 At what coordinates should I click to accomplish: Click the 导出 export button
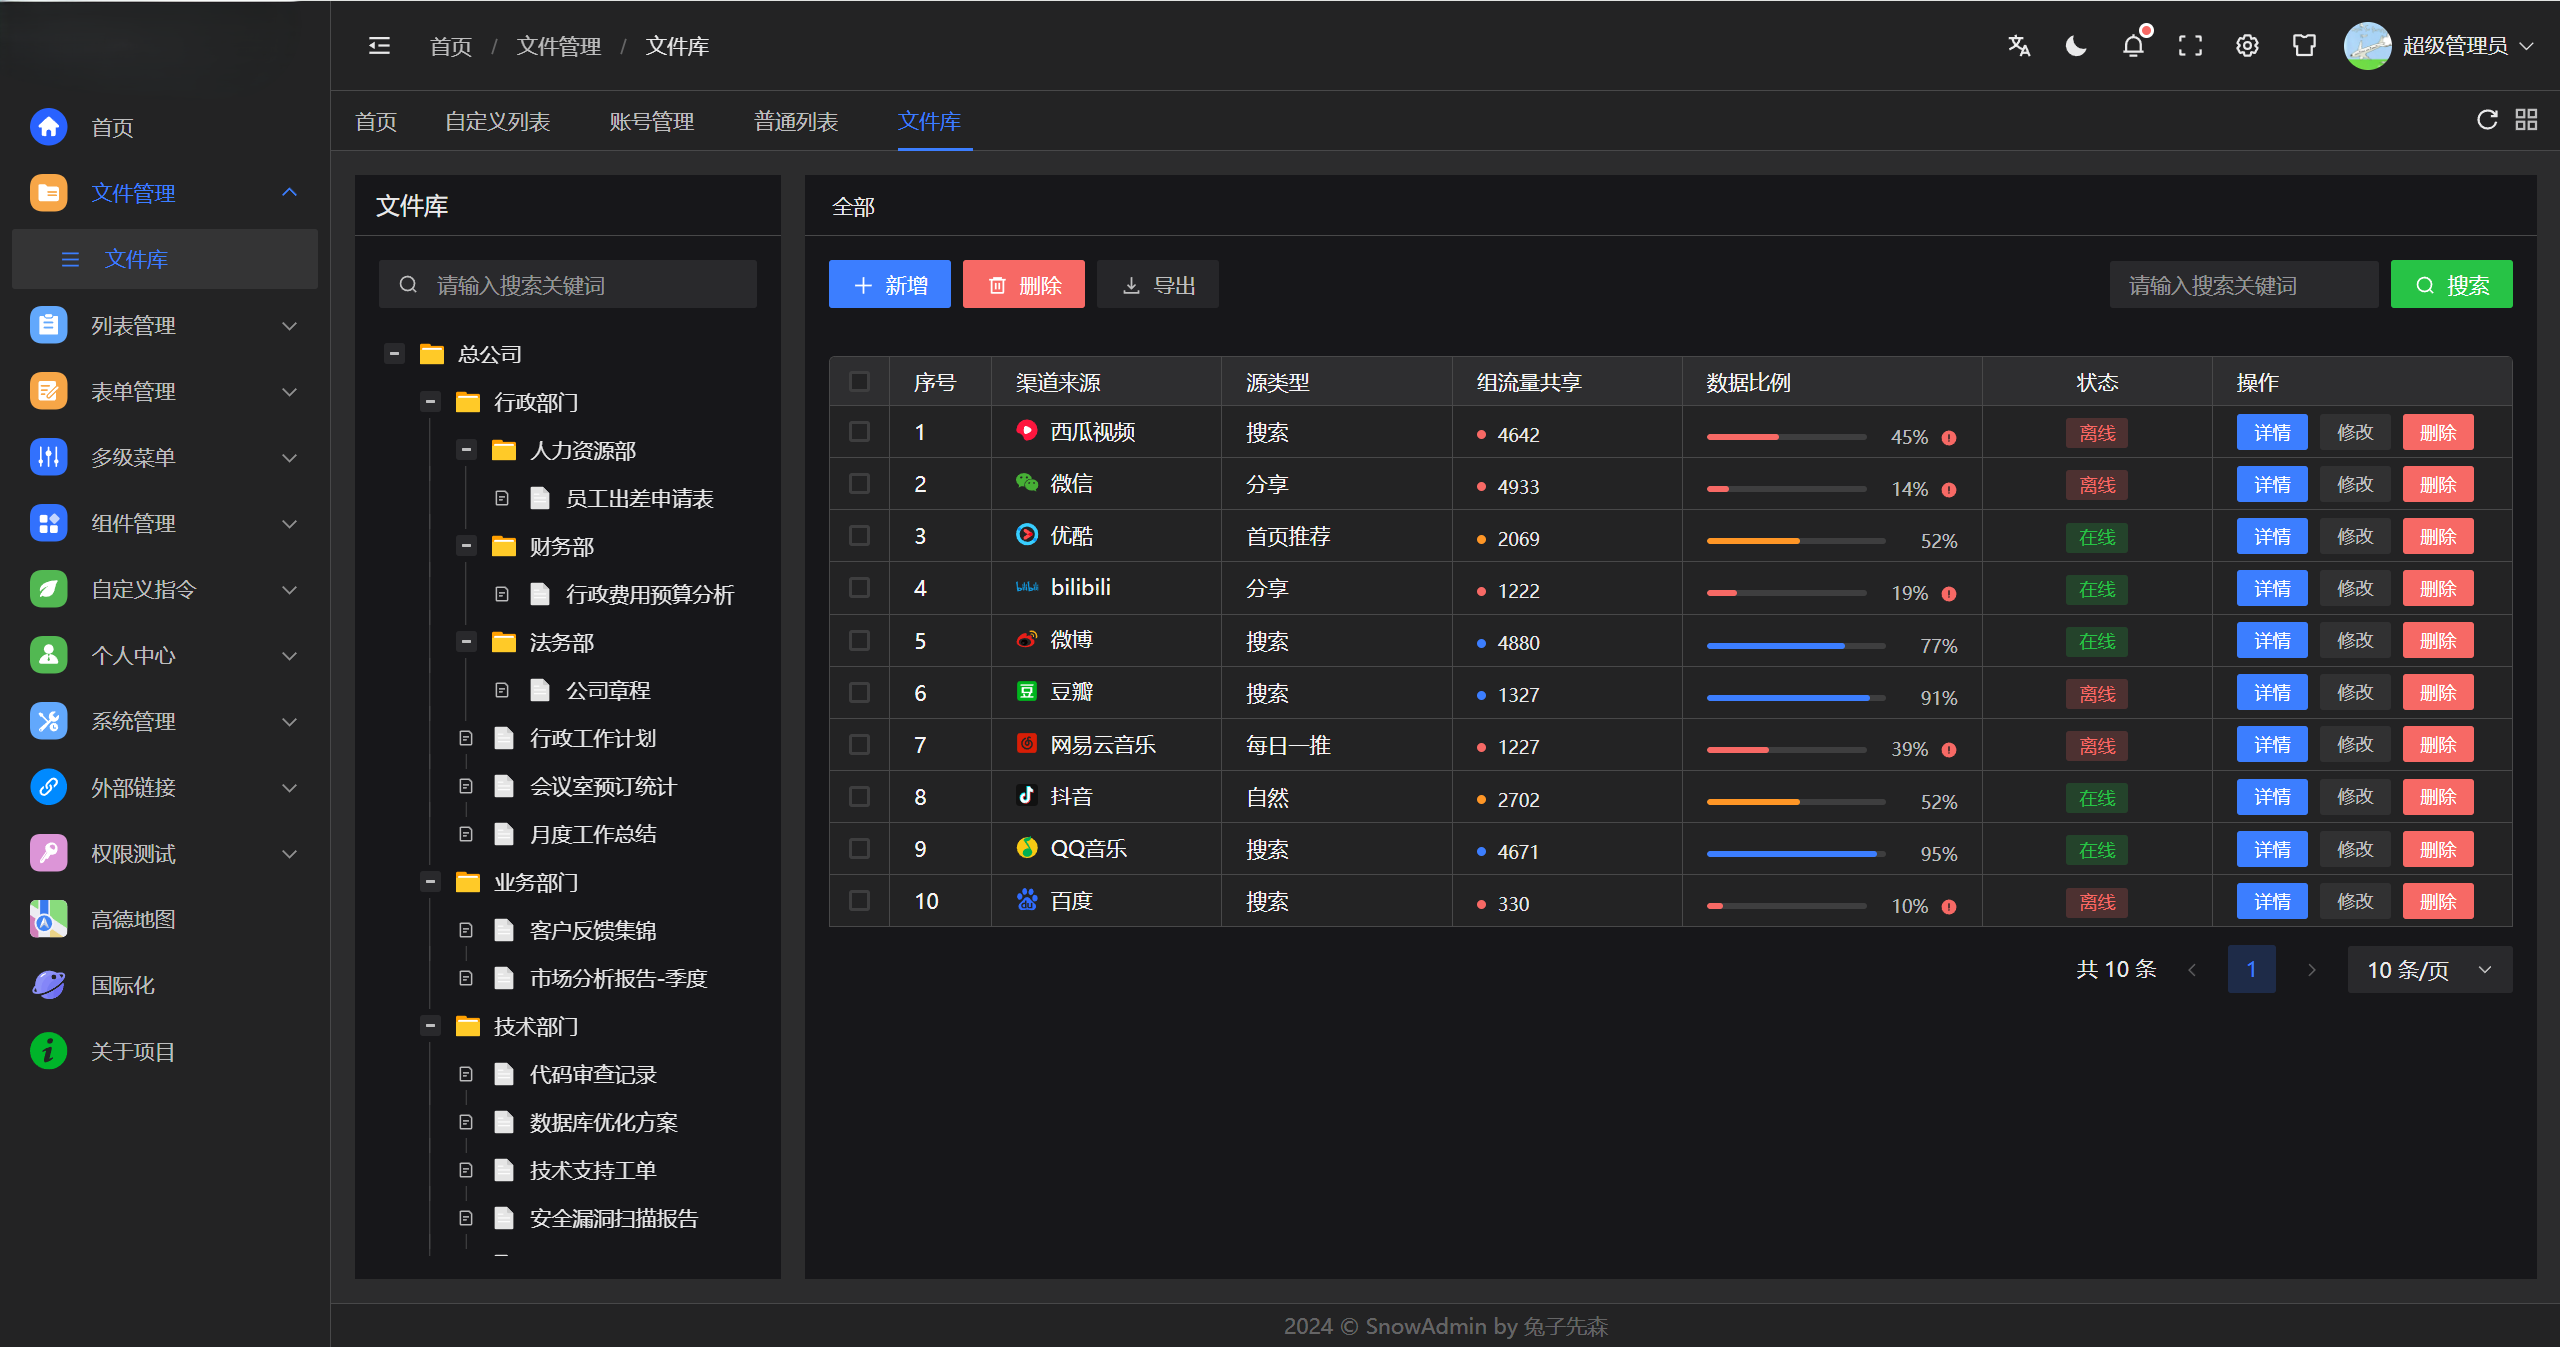tap(1157, 284)
